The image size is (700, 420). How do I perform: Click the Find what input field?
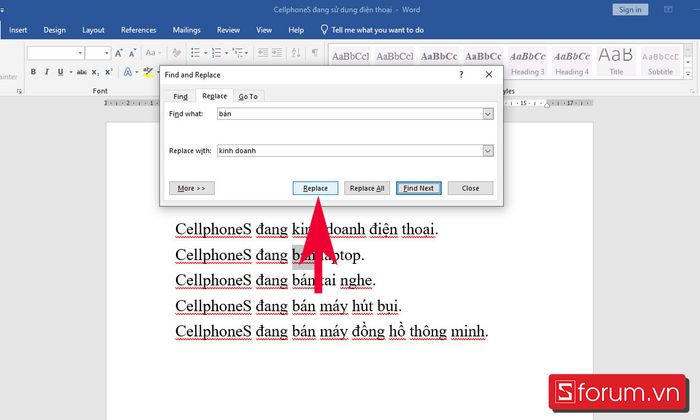(350, 114)
